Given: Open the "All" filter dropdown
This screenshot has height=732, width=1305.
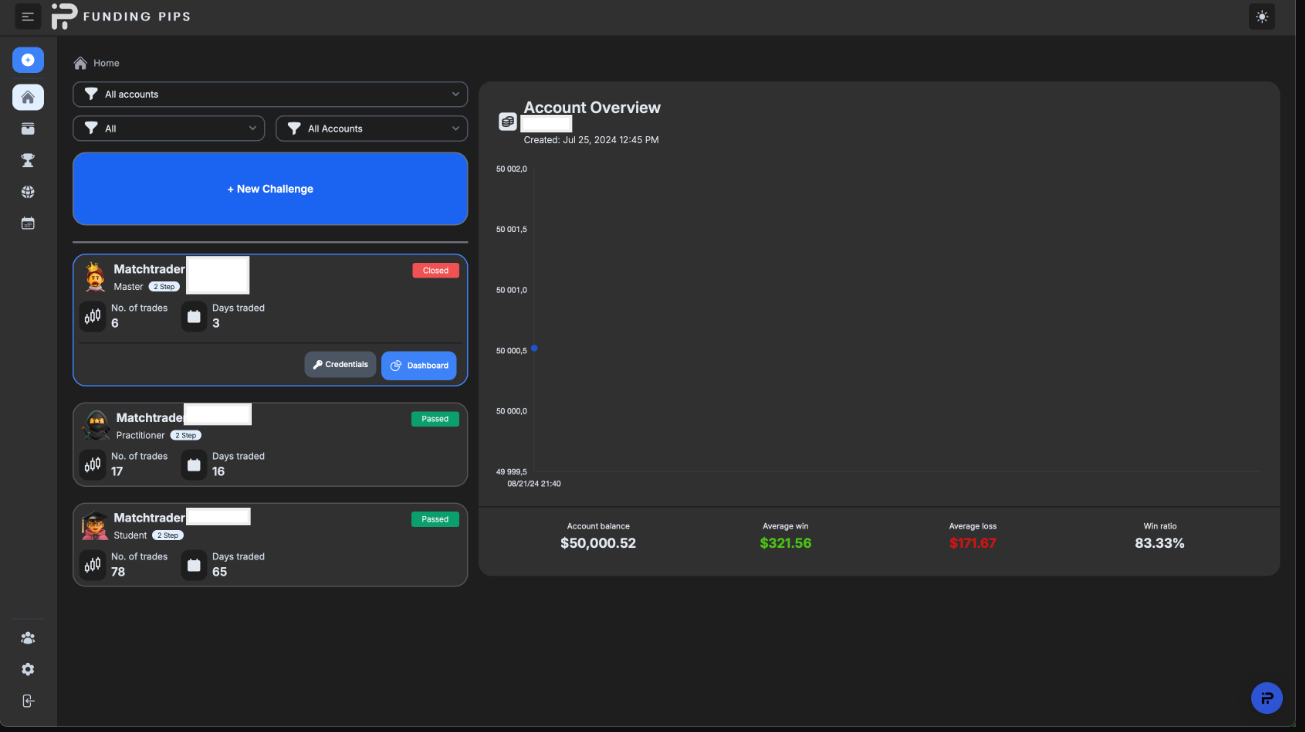Looking at the screenshot, I should tap(169, 128).
